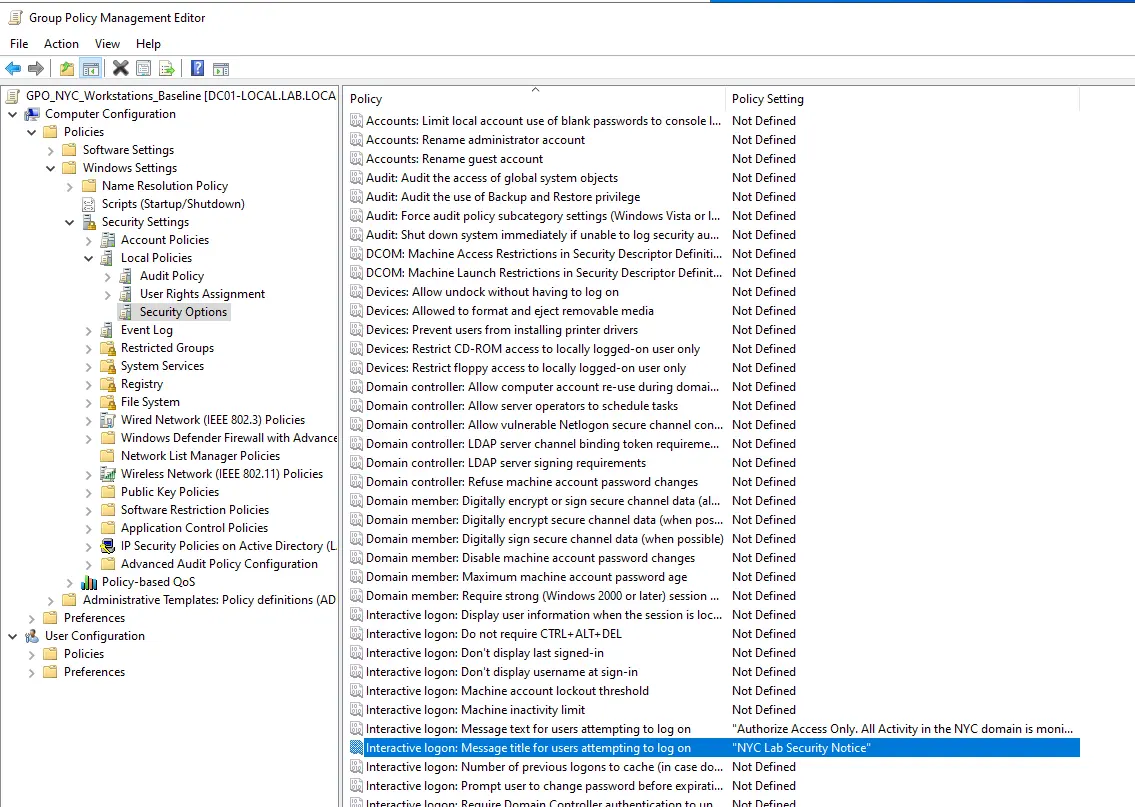Expand the Public Key Policies folder
The image size is (1135, 807).
(88, 493)
